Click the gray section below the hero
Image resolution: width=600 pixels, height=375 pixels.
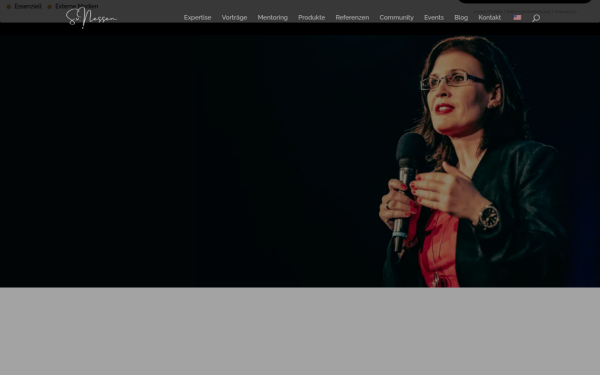(300, 331)
